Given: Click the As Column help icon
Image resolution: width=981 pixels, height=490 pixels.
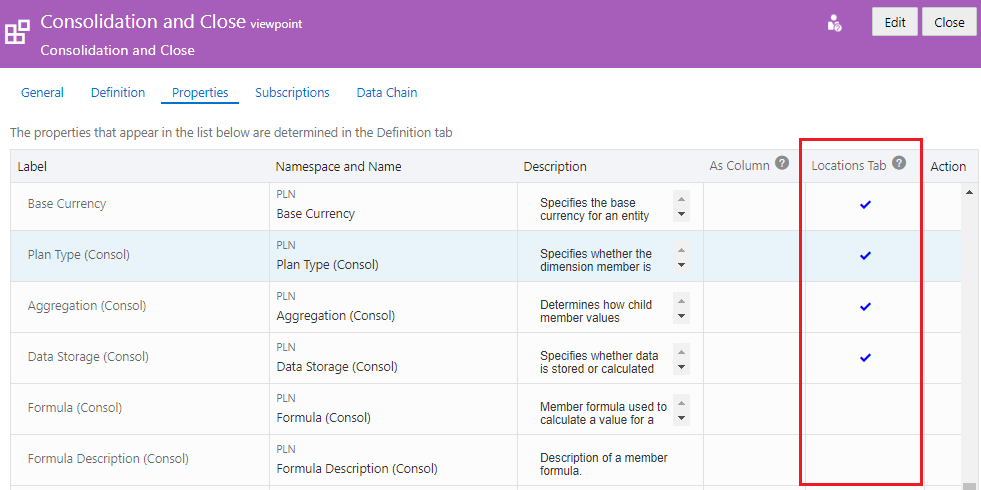Looking at the screenshot, I should (x=782, y=164).
